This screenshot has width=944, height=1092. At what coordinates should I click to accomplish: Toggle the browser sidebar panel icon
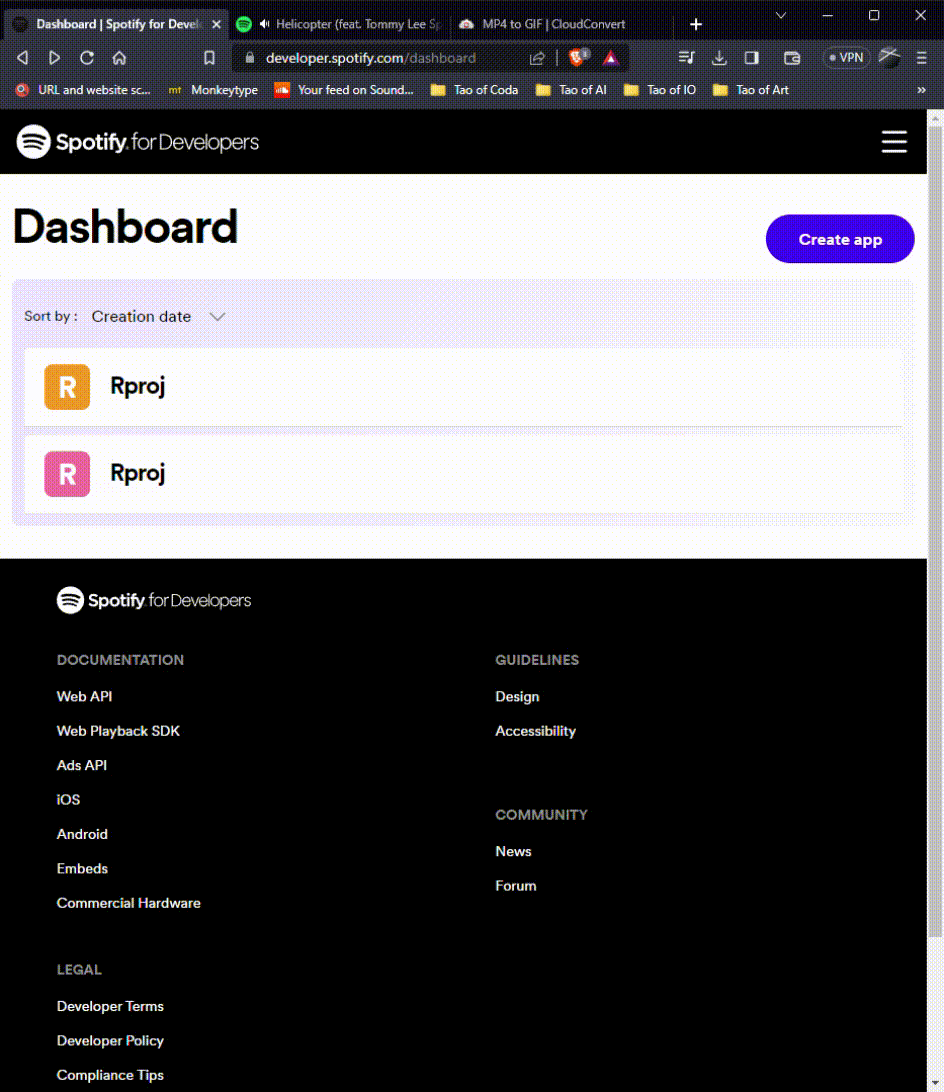pyautogui.click(x=751, y=58)
